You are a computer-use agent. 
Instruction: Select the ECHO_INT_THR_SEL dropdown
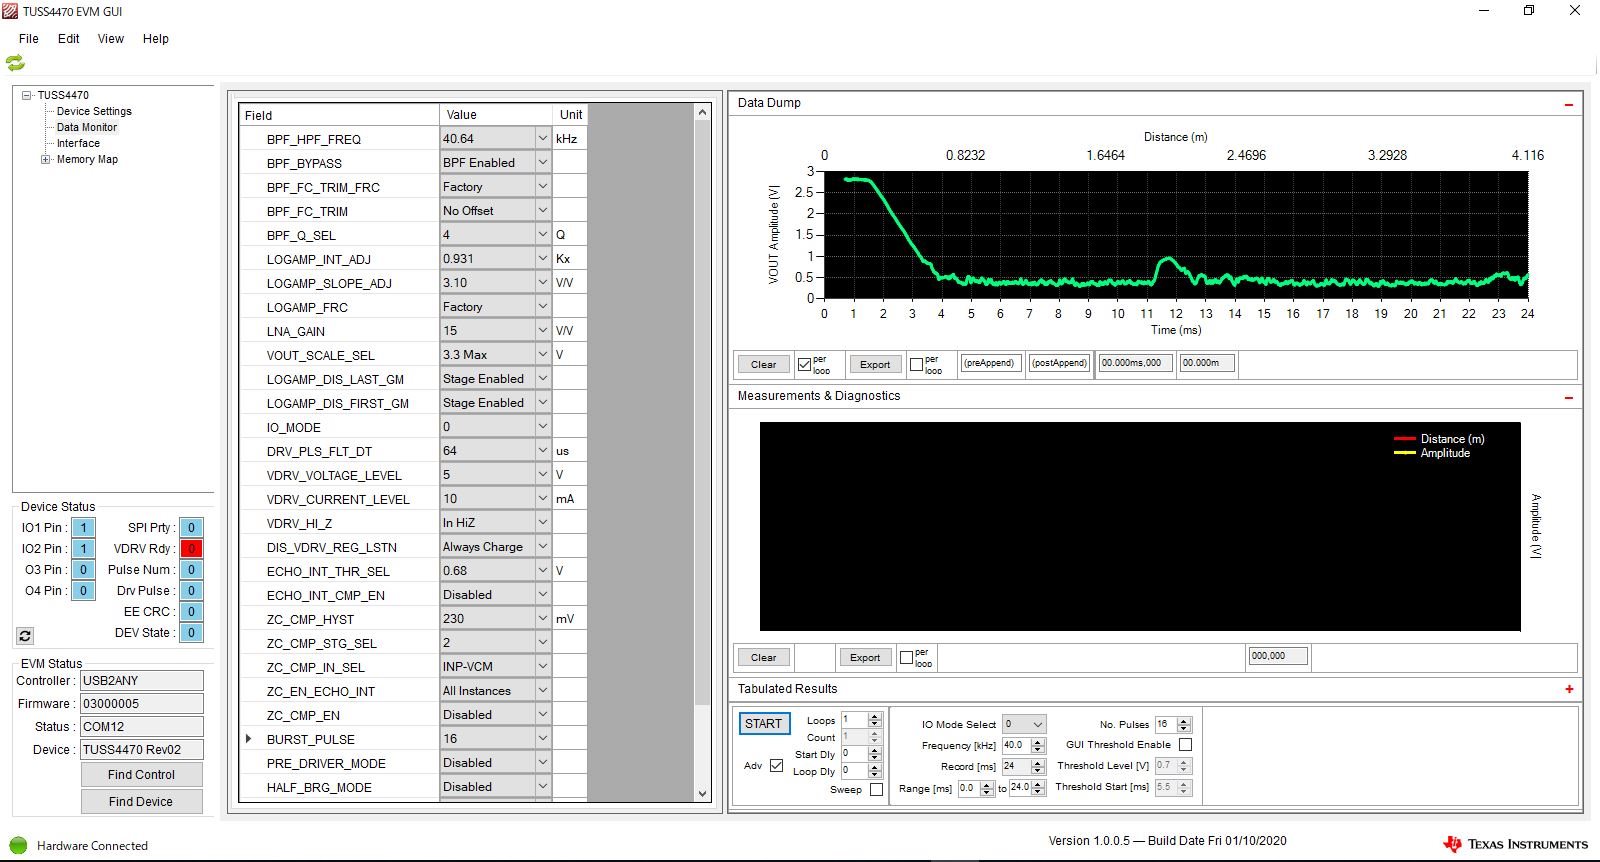coord(495,571)
